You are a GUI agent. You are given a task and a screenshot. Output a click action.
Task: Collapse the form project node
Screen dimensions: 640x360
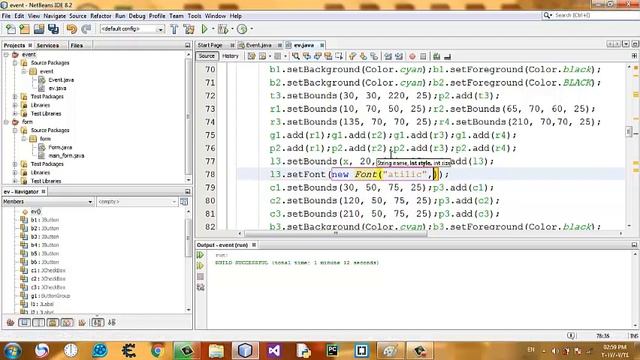point(6,122)
